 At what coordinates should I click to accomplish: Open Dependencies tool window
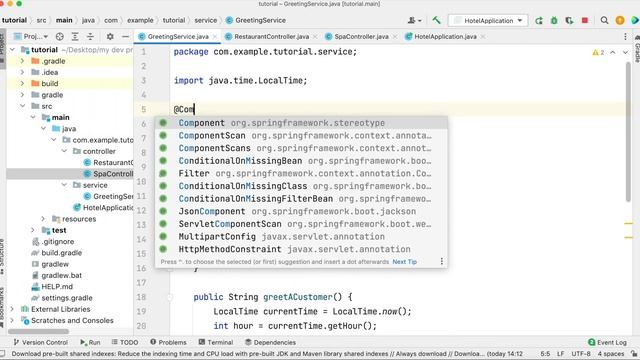tap(270, 342)
